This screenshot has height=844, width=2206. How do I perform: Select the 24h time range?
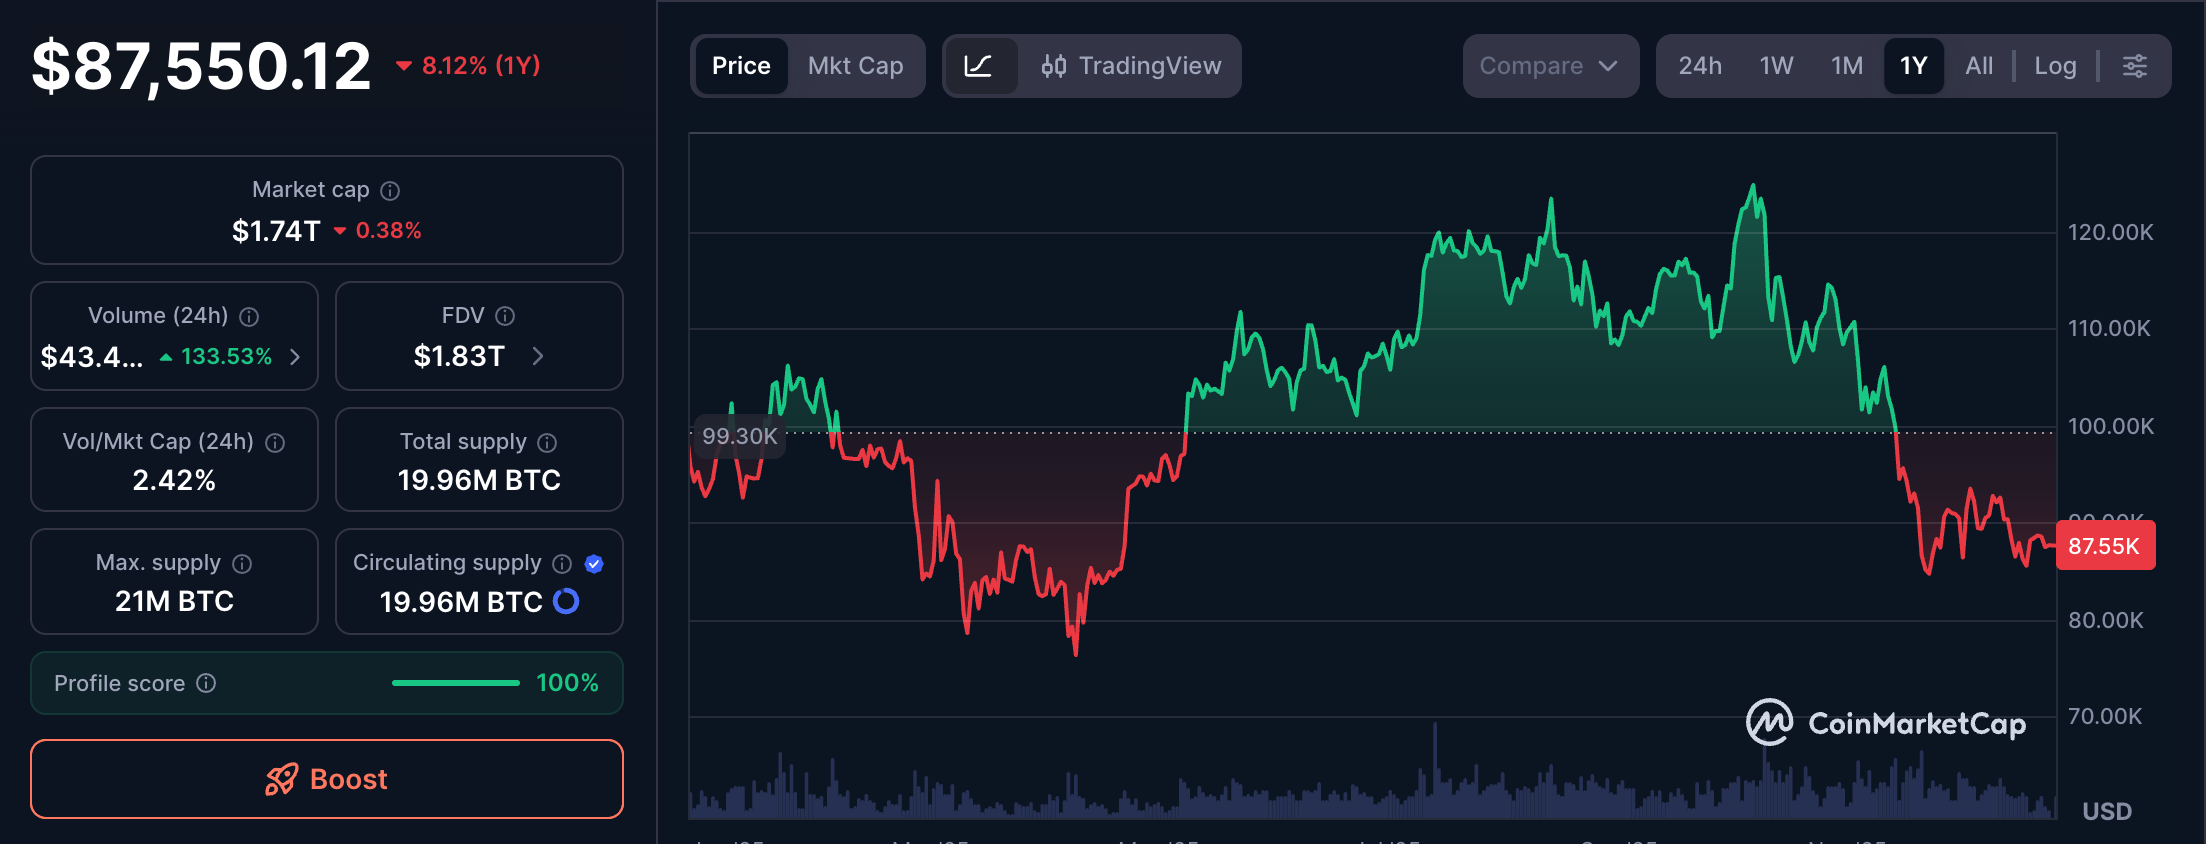coord(1700,65)
